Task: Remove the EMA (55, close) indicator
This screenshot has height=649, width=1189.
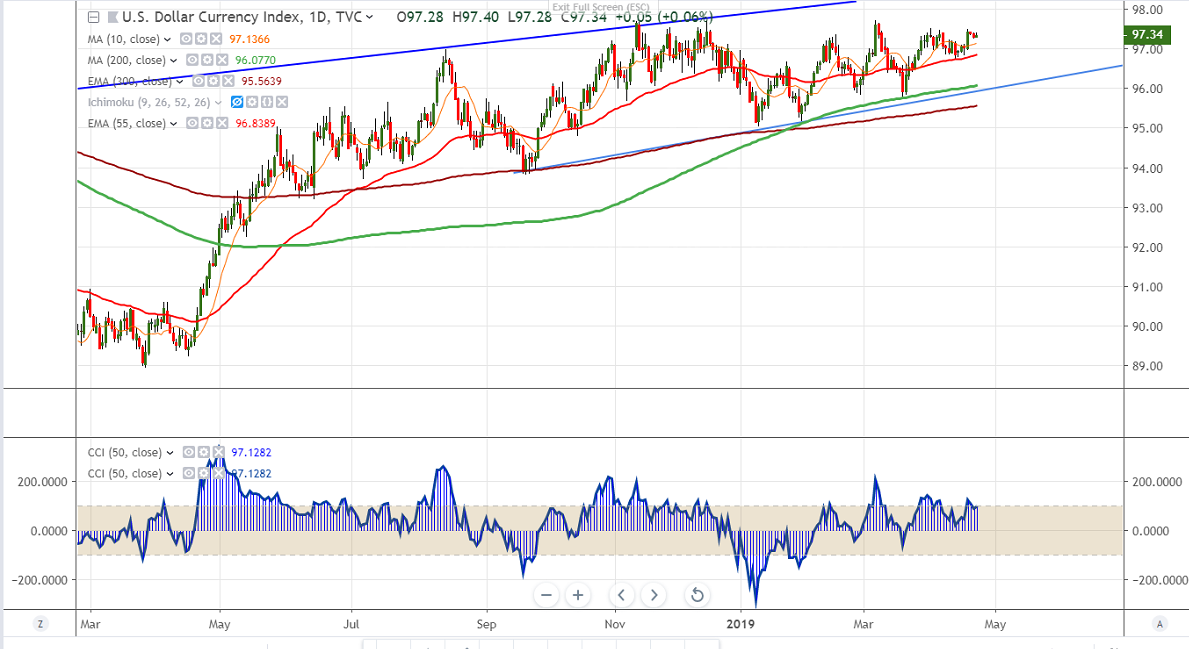Action: (x=222, y=123)
